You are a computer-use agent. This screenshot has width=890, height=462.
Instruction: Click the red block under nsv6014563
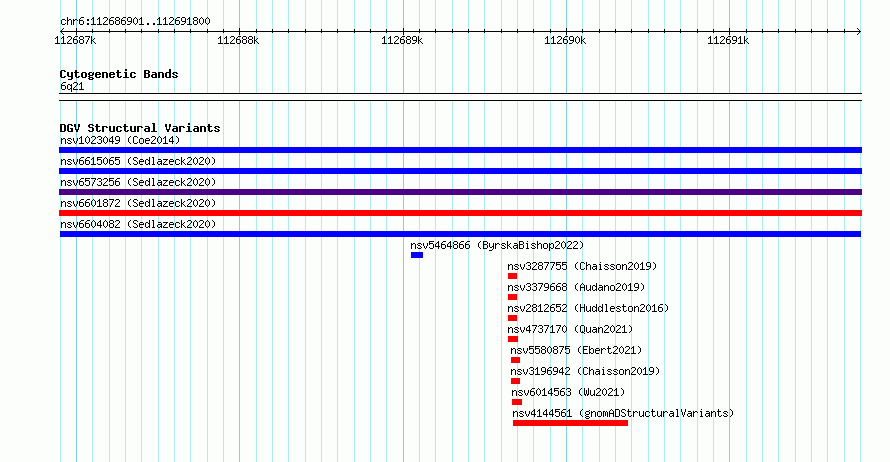517,402
